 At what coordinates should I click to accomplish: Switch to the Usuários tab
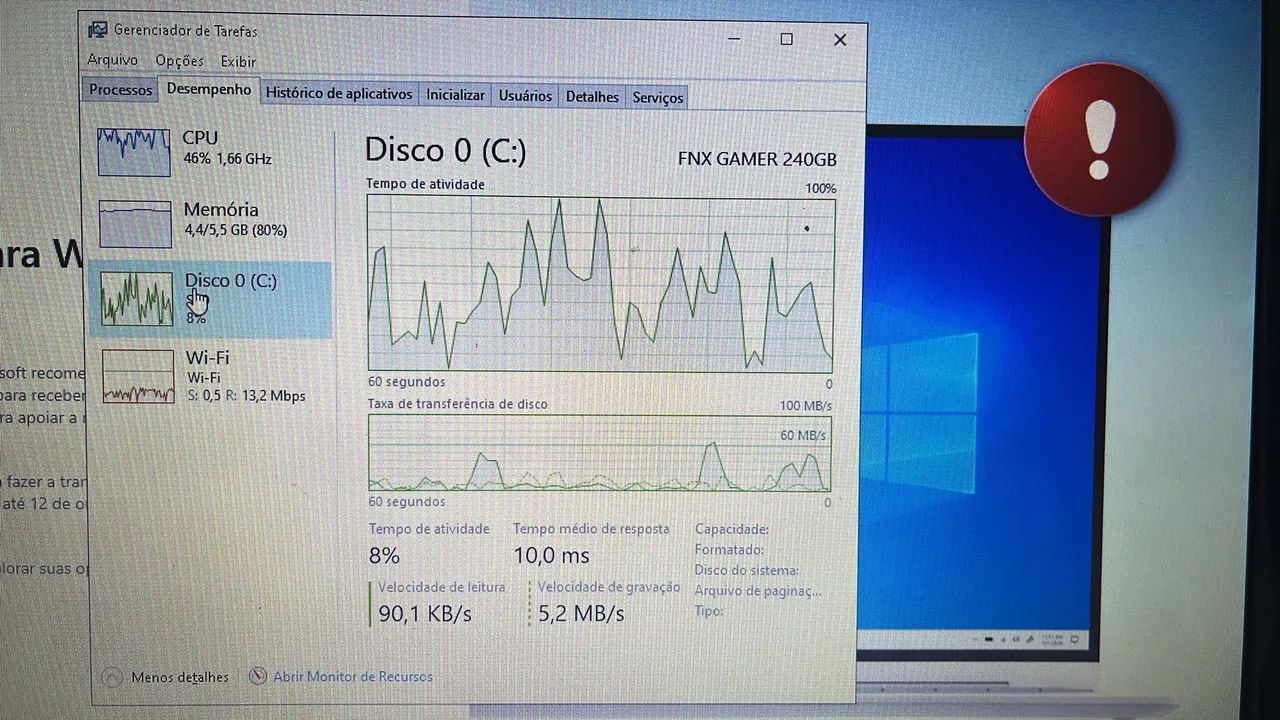[x=525, y=96]
